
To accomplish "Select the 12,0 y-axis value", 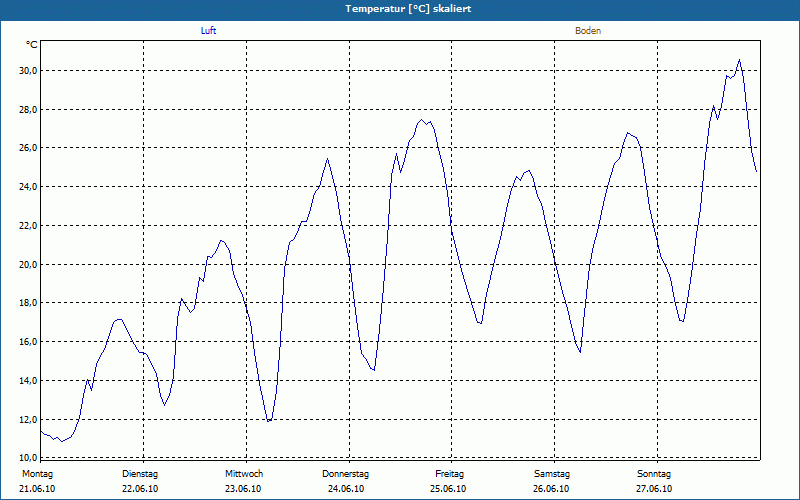I will (x=29, y=419).
